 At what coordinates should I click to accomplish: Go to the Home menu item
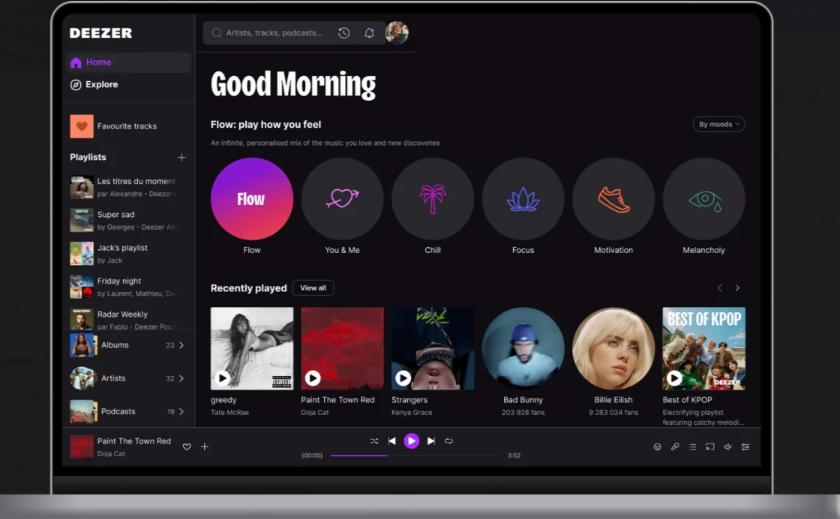[x=129, y=63]
